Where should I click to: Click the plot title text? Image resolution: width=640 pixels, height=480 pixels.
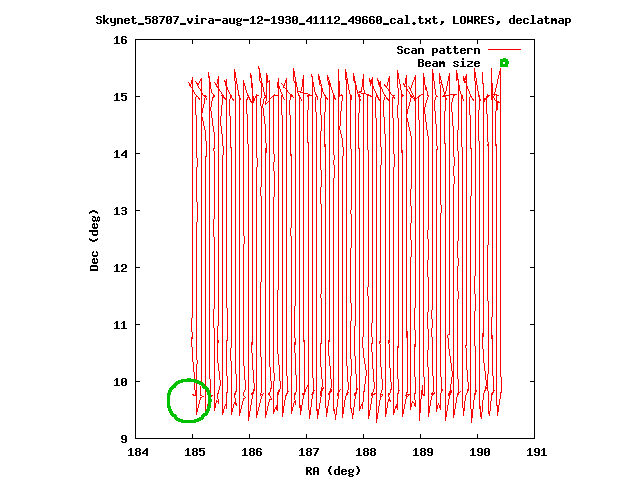click(x=333, y=20)
